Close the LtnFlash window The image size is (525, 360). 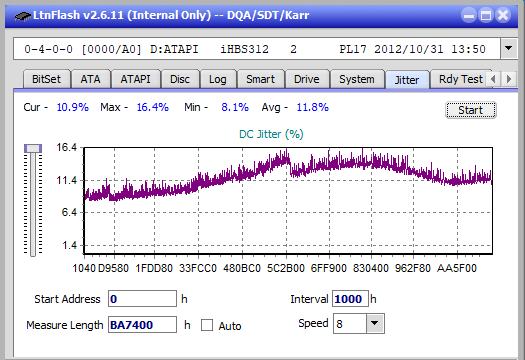(x=503, y=15)
